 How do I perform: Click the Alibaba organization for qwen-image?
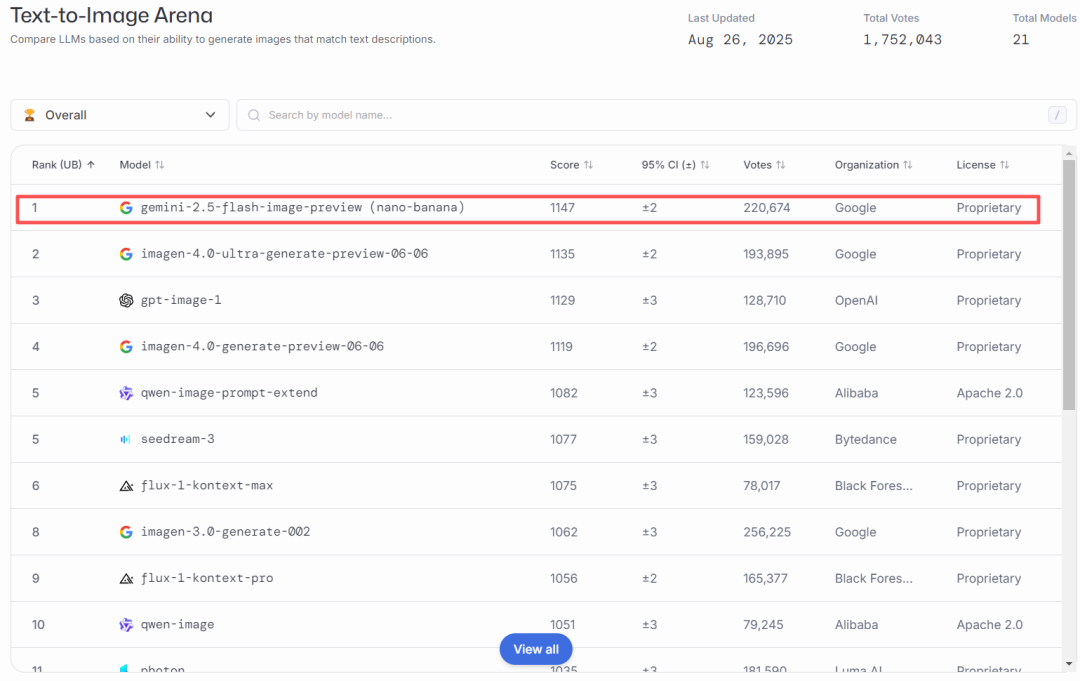(x=856, y=625)
